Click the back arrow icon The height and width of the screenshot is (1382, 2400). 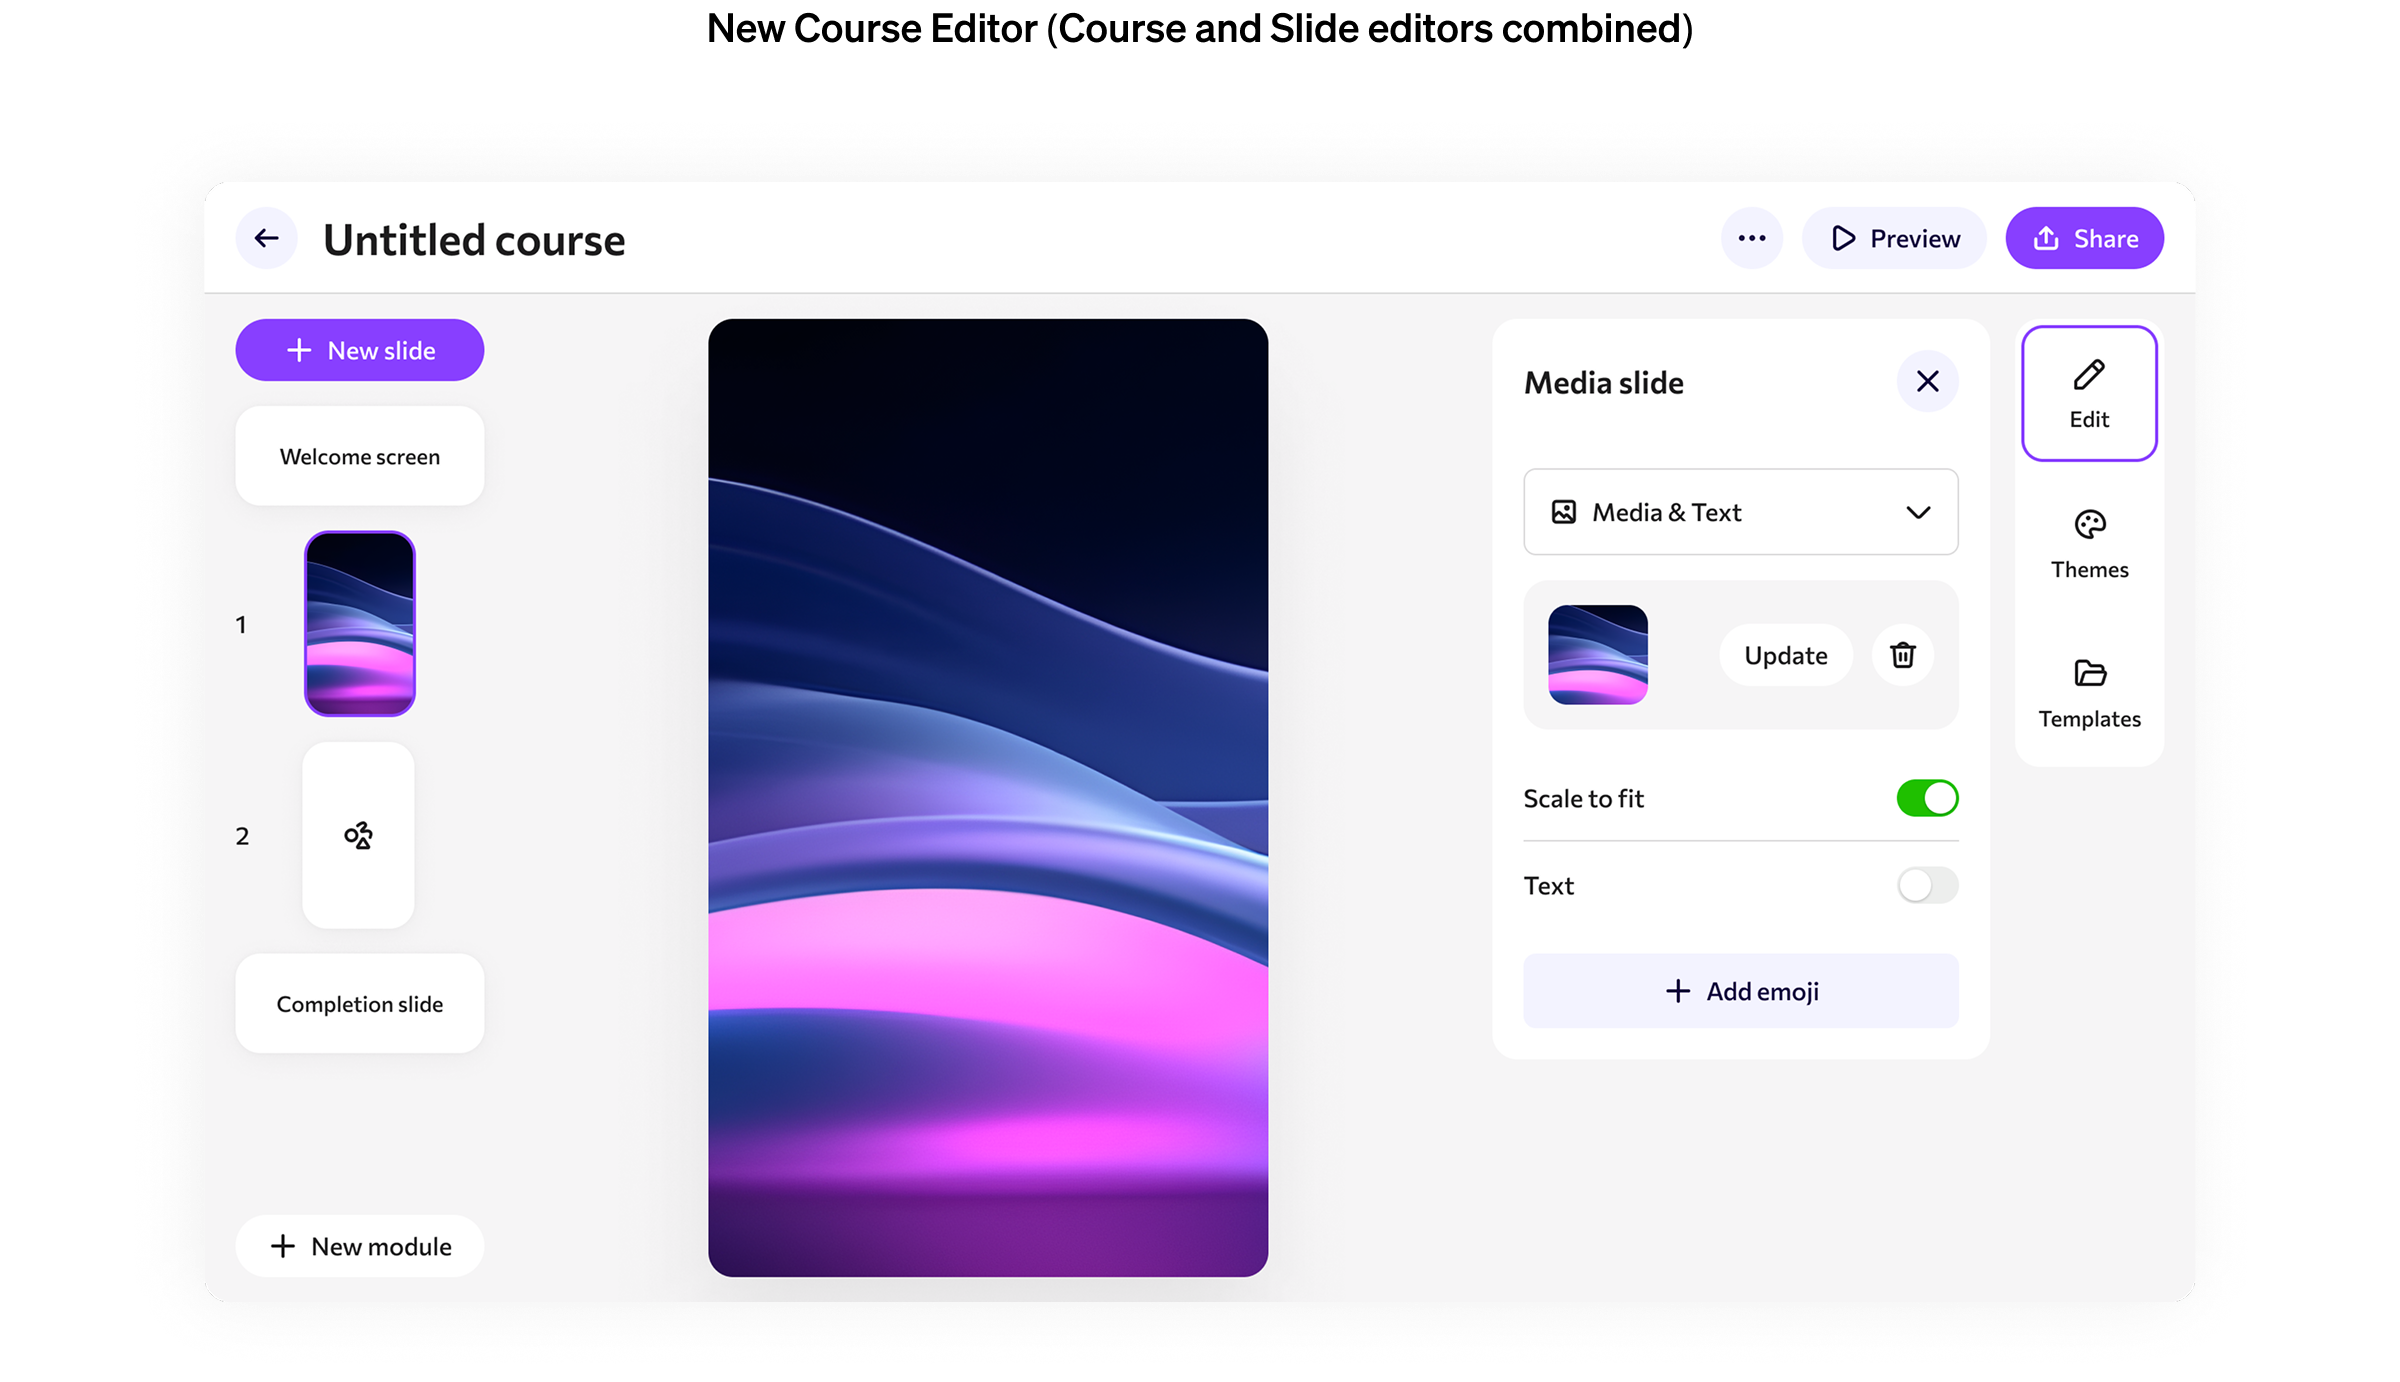click(x=266, y=238)
